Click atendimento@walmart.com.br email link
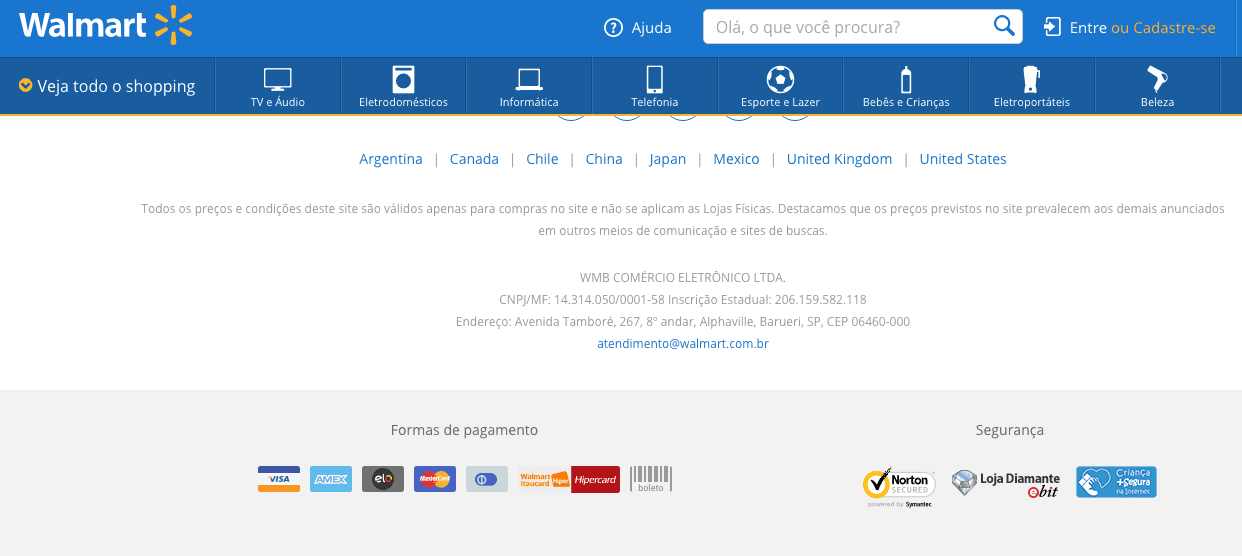The image size is (1242, 556). (683, 344)
